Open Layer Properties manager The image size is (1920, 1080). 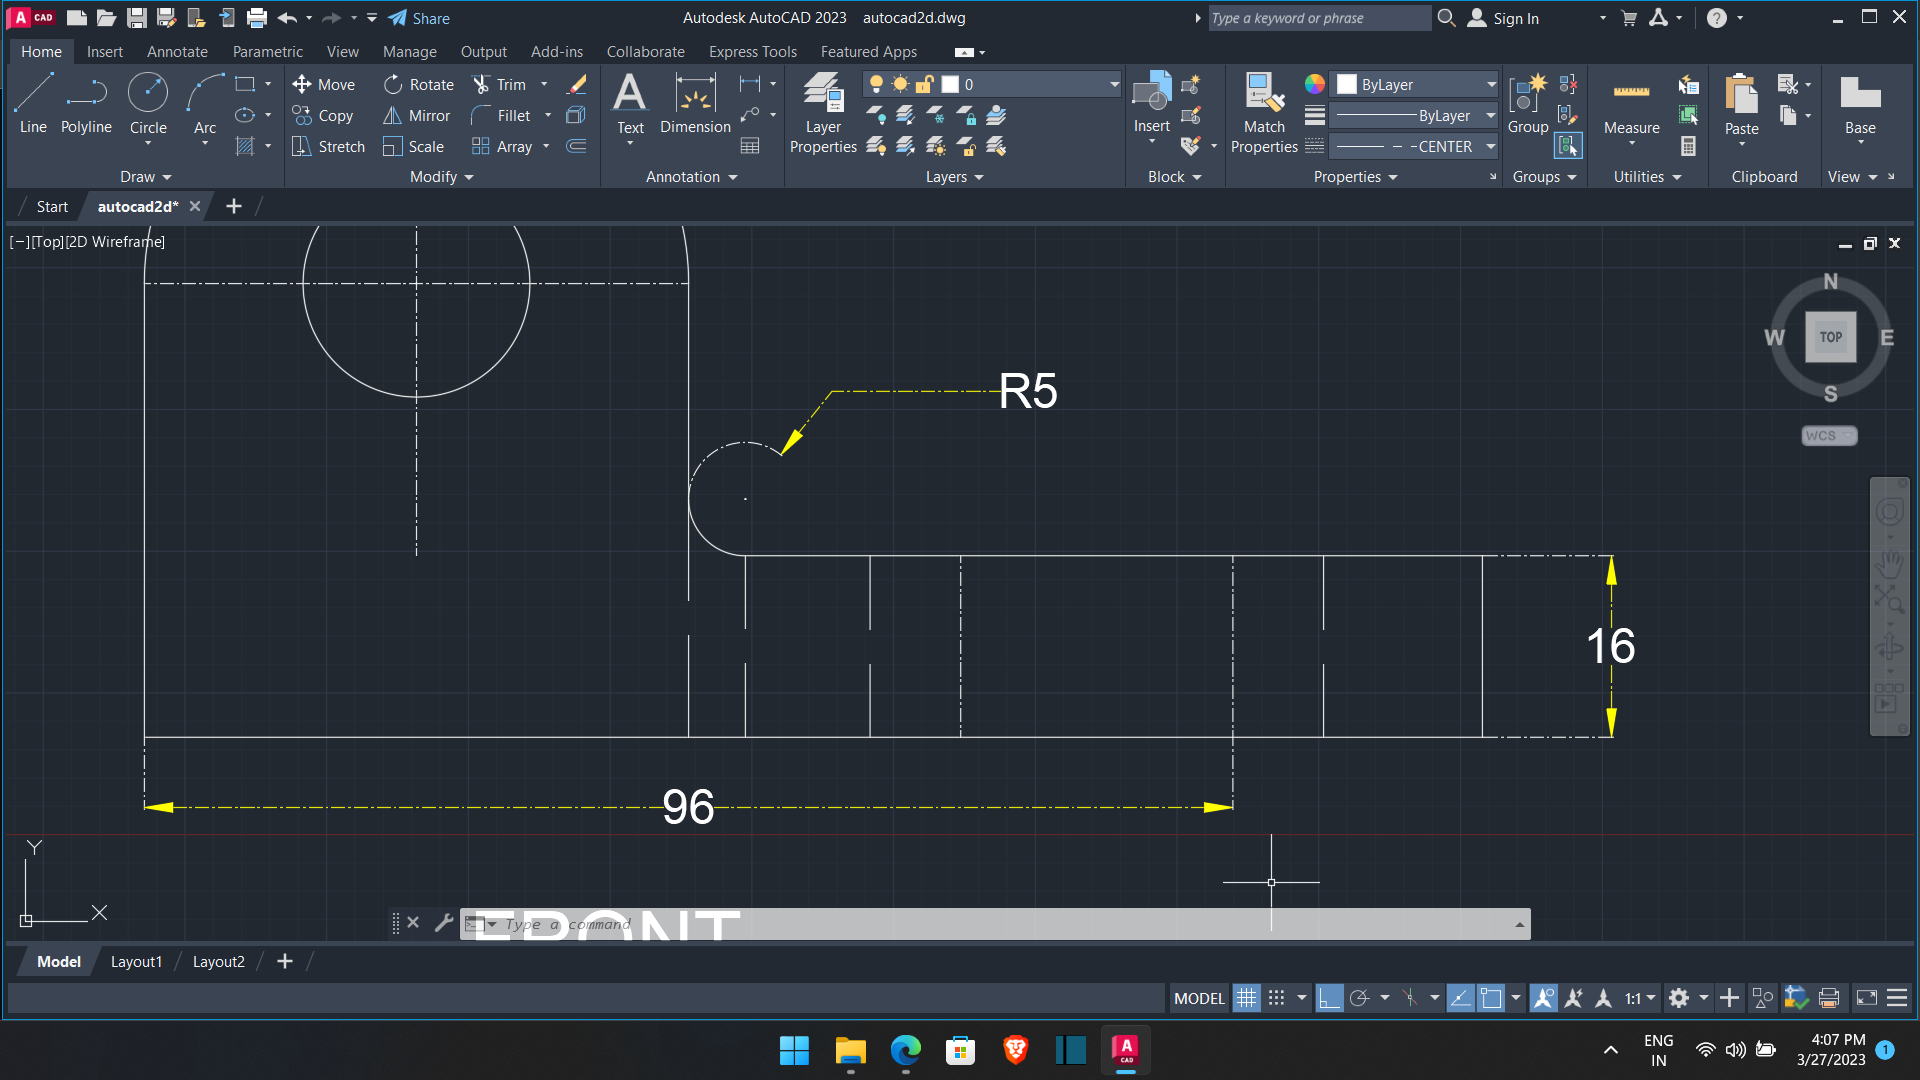tap(822, 110)
